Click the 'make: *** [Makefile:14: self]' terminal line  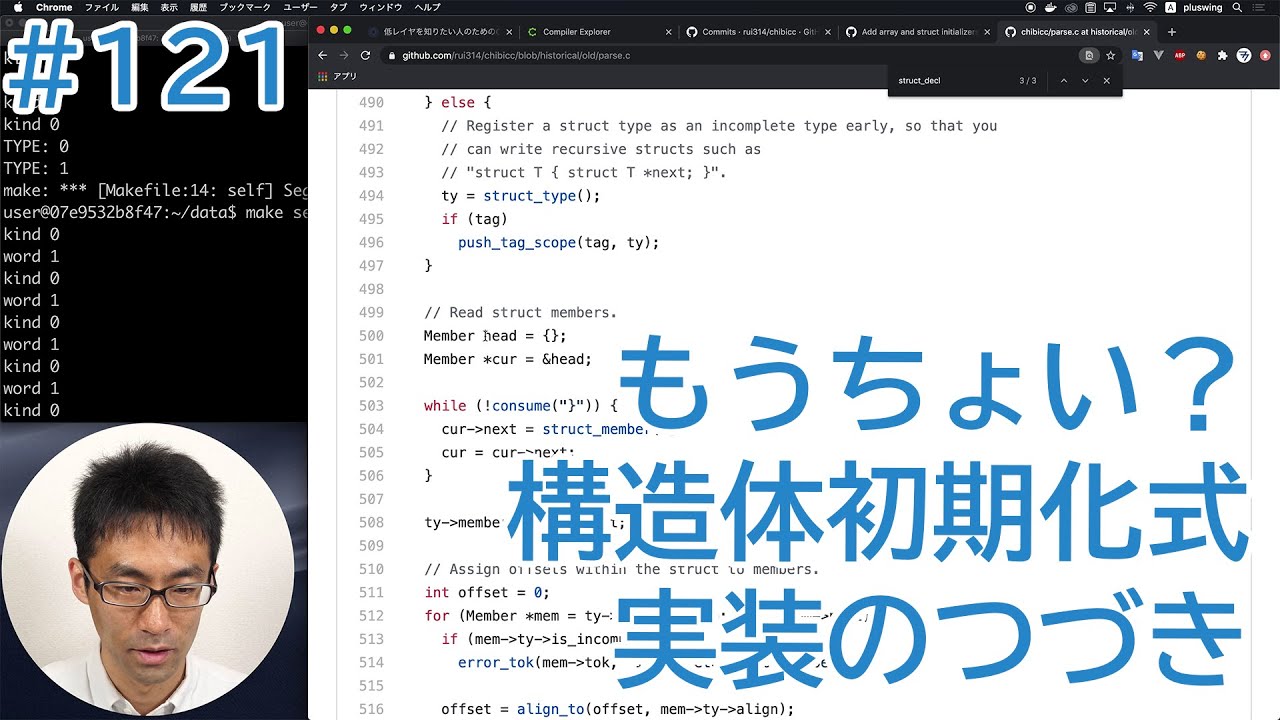[x=155, y=190]
